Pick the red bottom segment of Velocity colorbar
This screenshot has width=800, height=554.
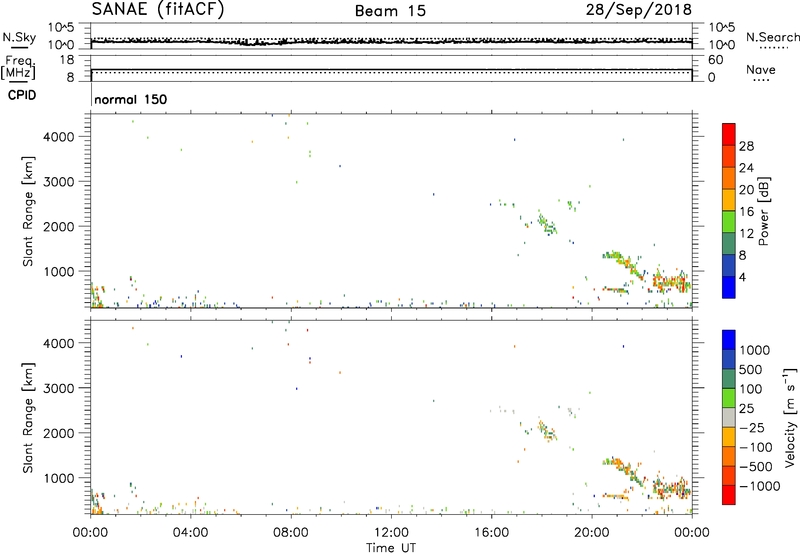(x=729, y=495)
